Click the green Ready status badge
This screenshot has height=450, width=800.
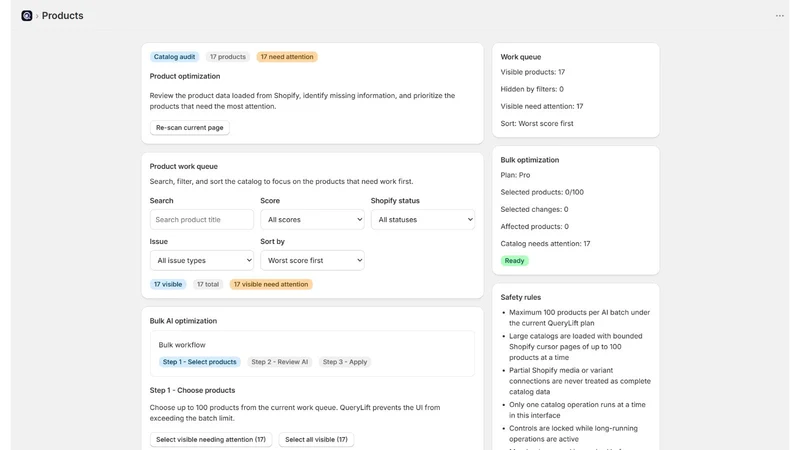click(514, 261)
